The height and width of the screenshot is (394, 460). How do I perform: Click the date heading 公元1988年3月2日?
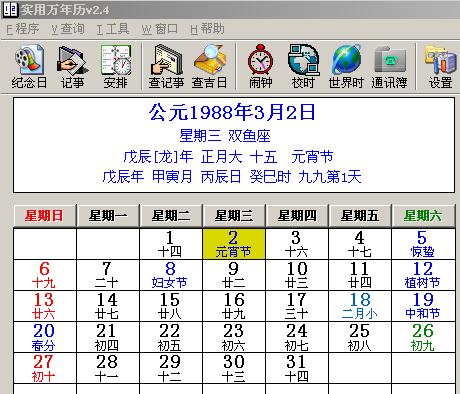pyautogui.click(x=232, y=112)
